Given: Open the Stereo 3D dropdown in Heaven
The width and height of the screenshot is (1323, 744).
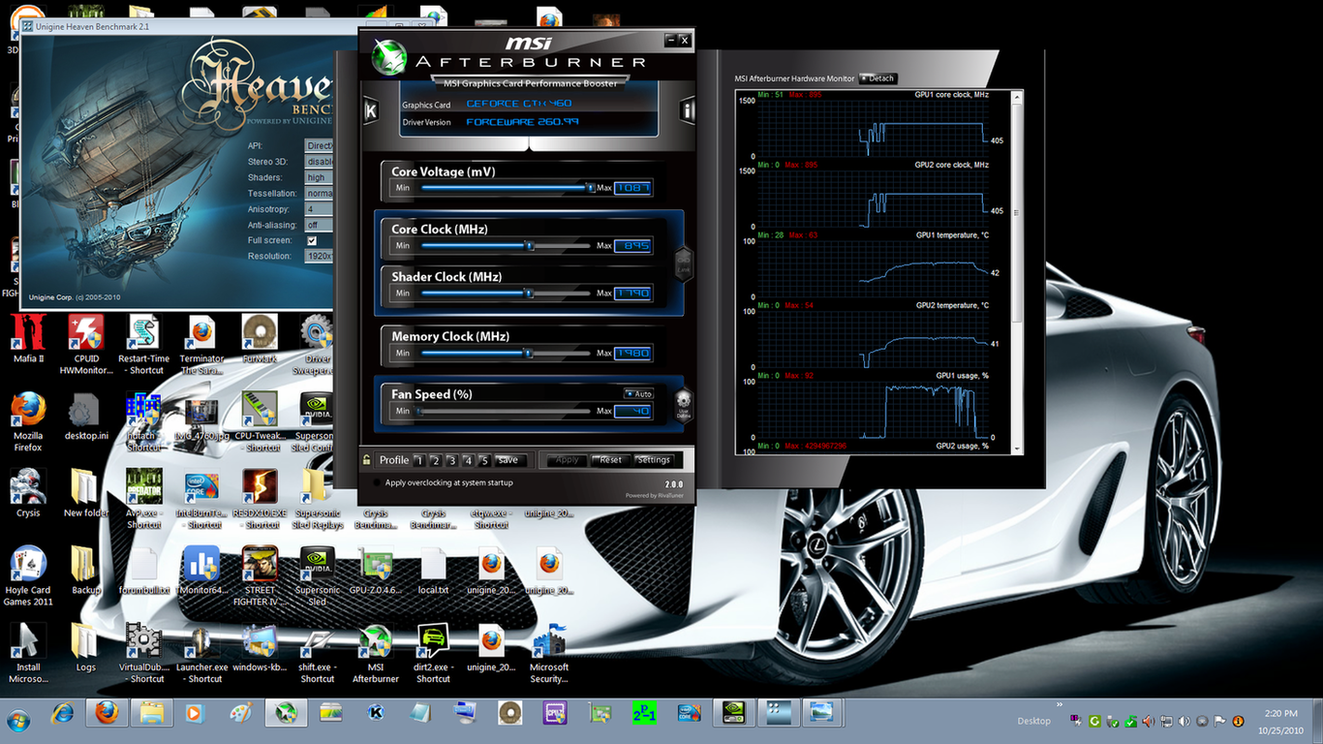Looking at the screenshot, I should [319, 162].
